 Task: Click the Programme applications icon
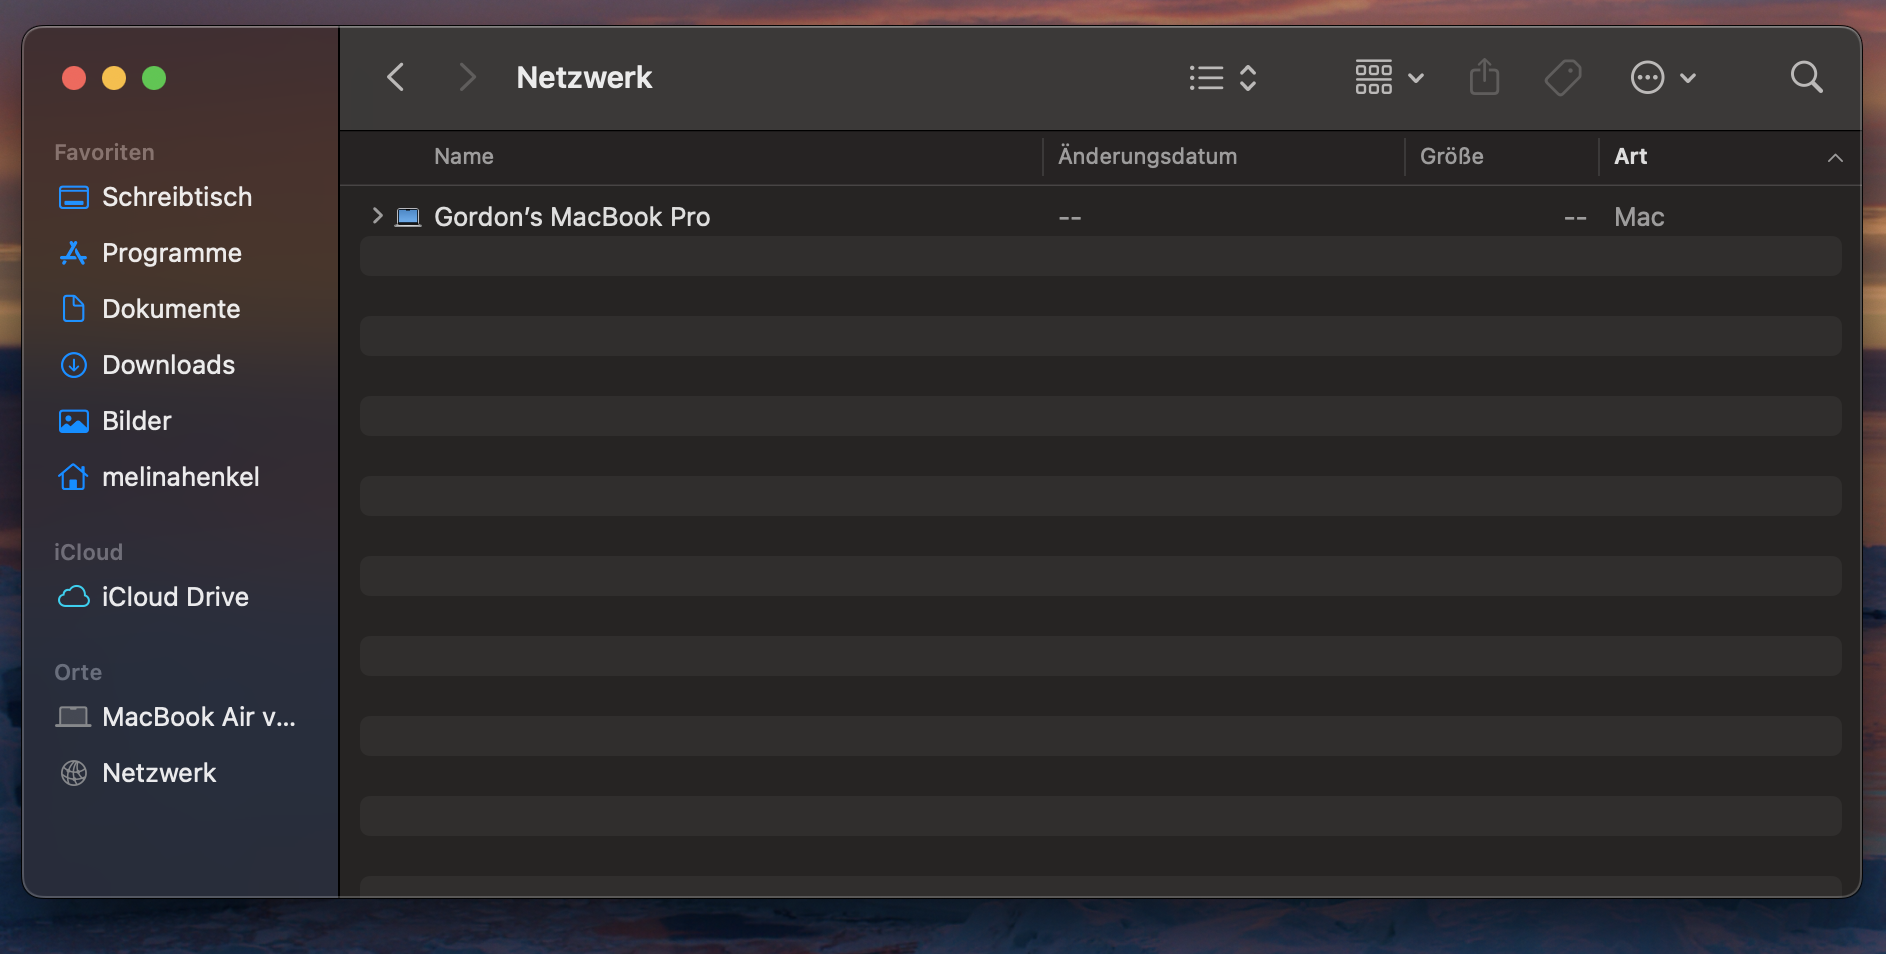[74, 253]
